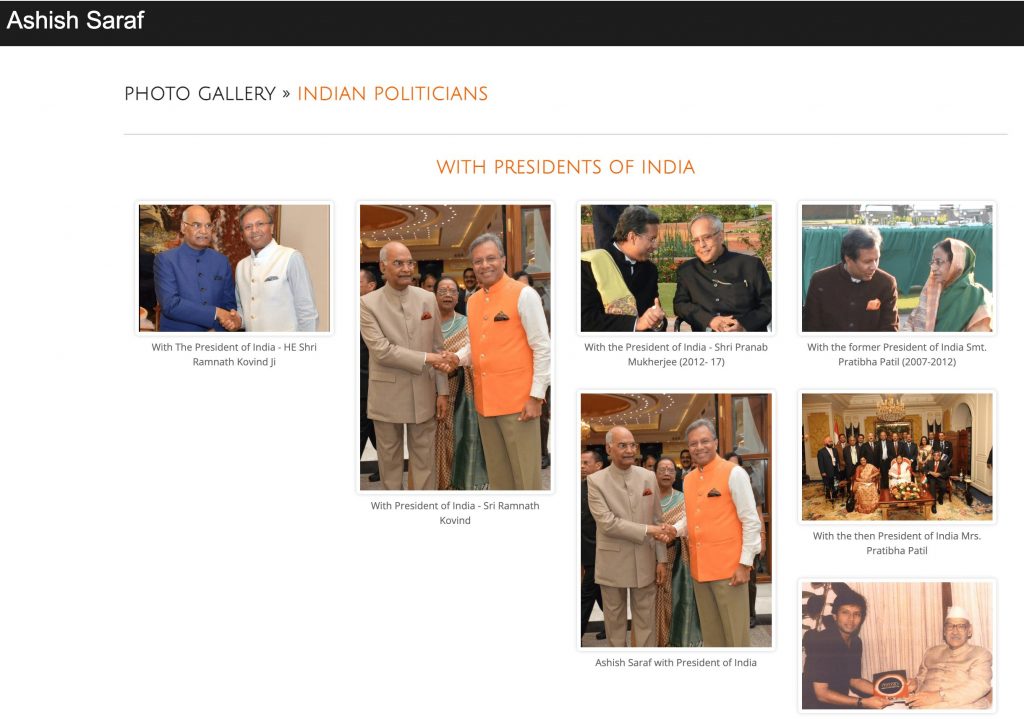
Task: Open photo of blue-jacket Ramnath Kovind handshake
Action: point(234,268)
